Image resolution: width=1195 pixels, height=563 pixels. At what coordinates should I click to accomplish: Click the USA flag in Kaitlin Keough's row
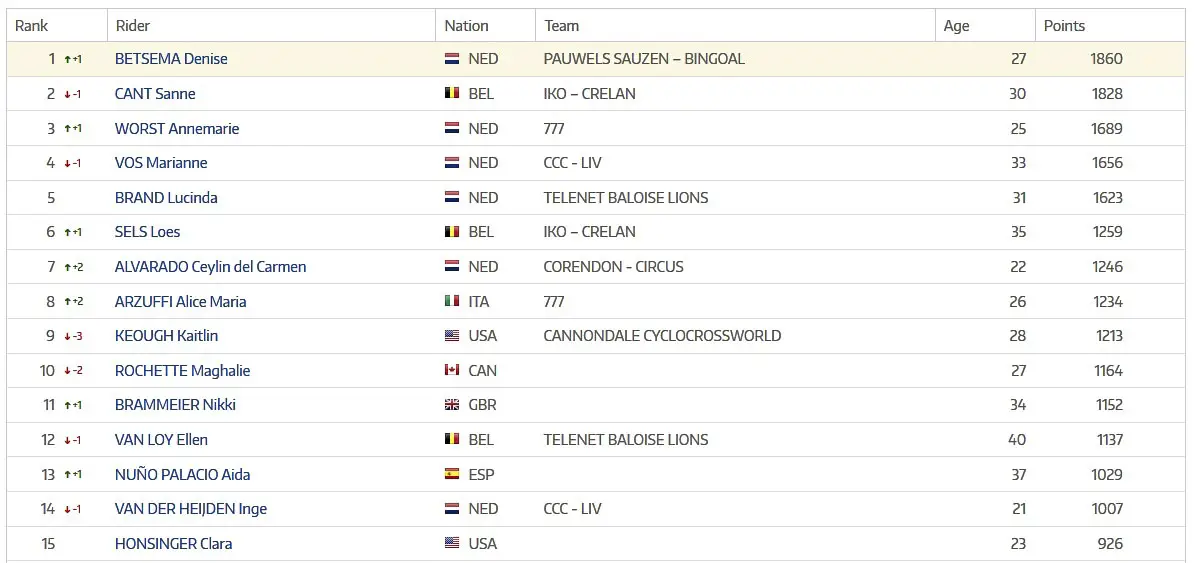point(452,336)
